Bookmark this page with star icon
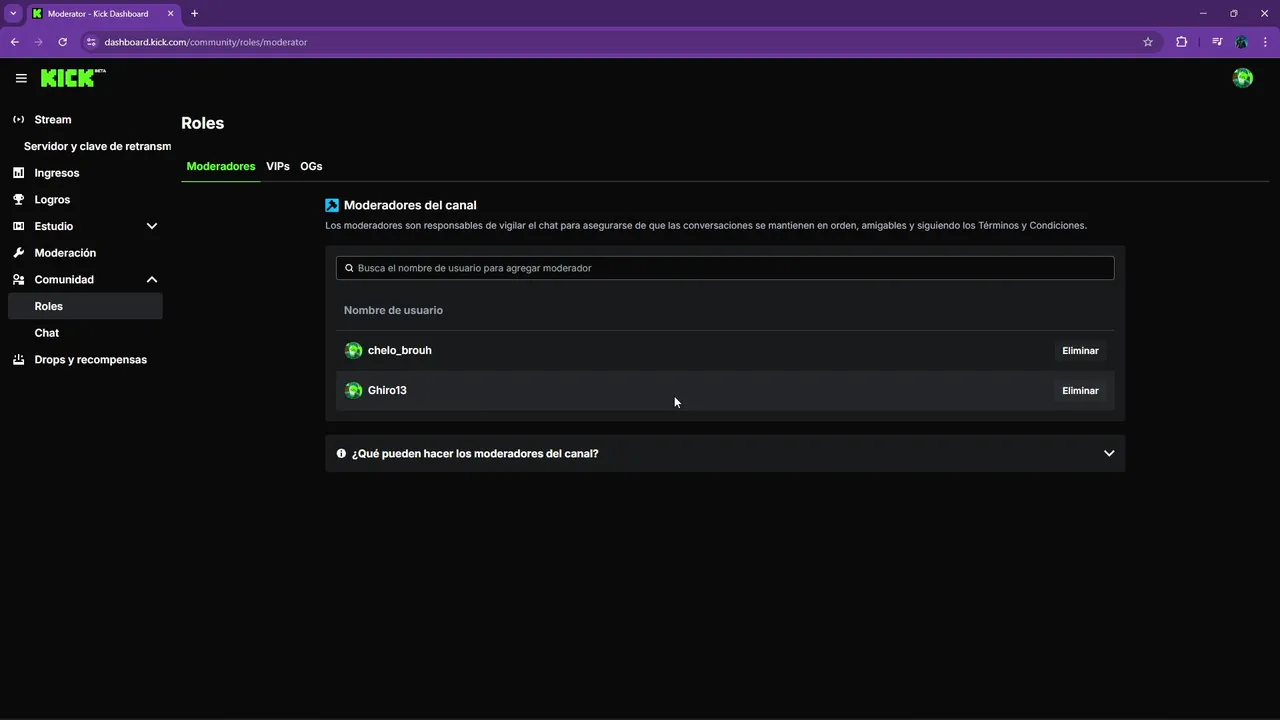This screenshot has width=1280, height=720. point(1148,42)
